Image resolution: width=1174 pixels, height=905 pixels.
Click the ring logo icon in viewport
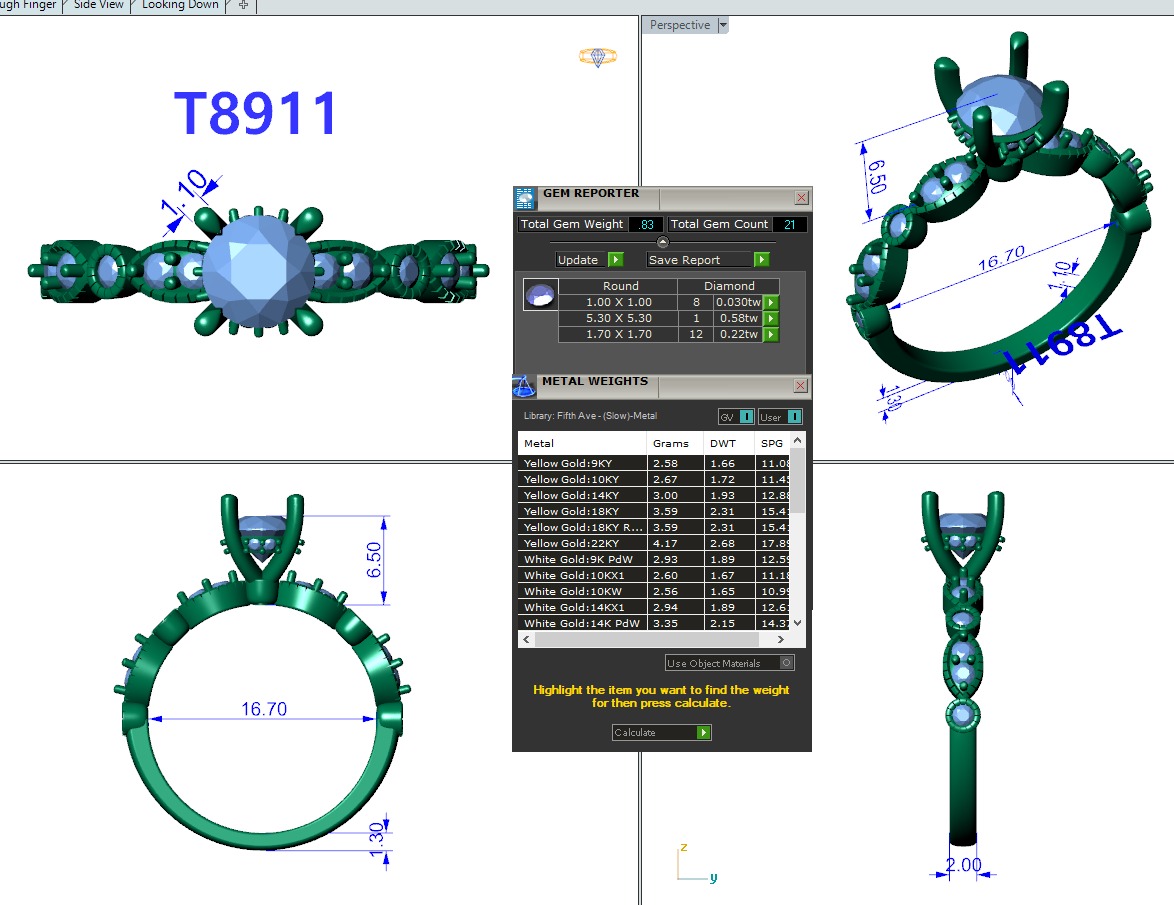point(597,57)
